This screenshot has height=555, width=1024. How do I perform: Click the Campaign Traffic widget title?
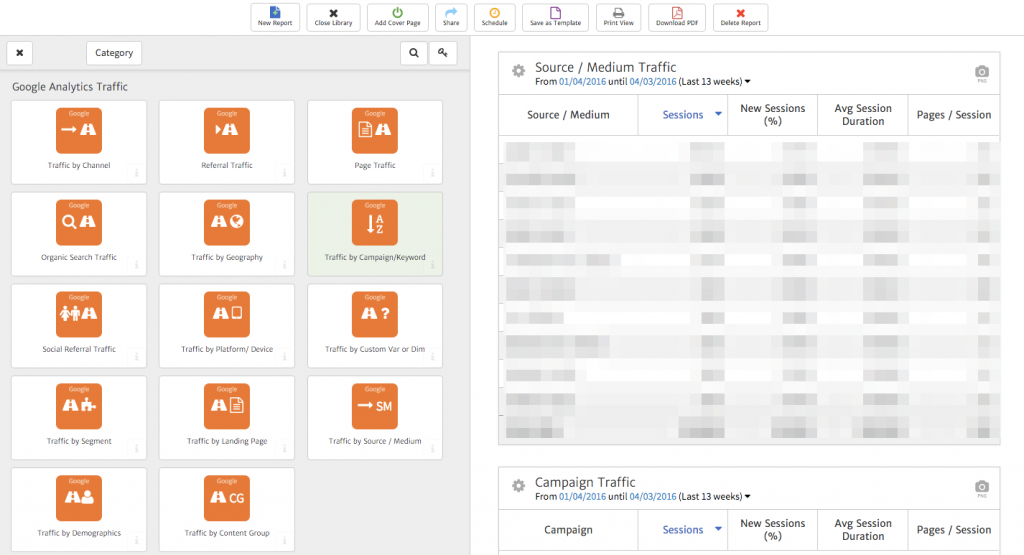[585, 483]
